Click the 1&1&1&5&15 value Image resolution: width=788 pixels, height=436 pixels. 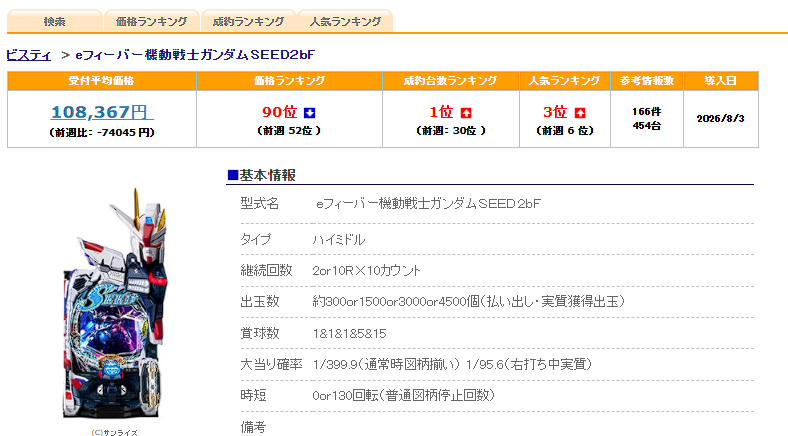(350, 334)
